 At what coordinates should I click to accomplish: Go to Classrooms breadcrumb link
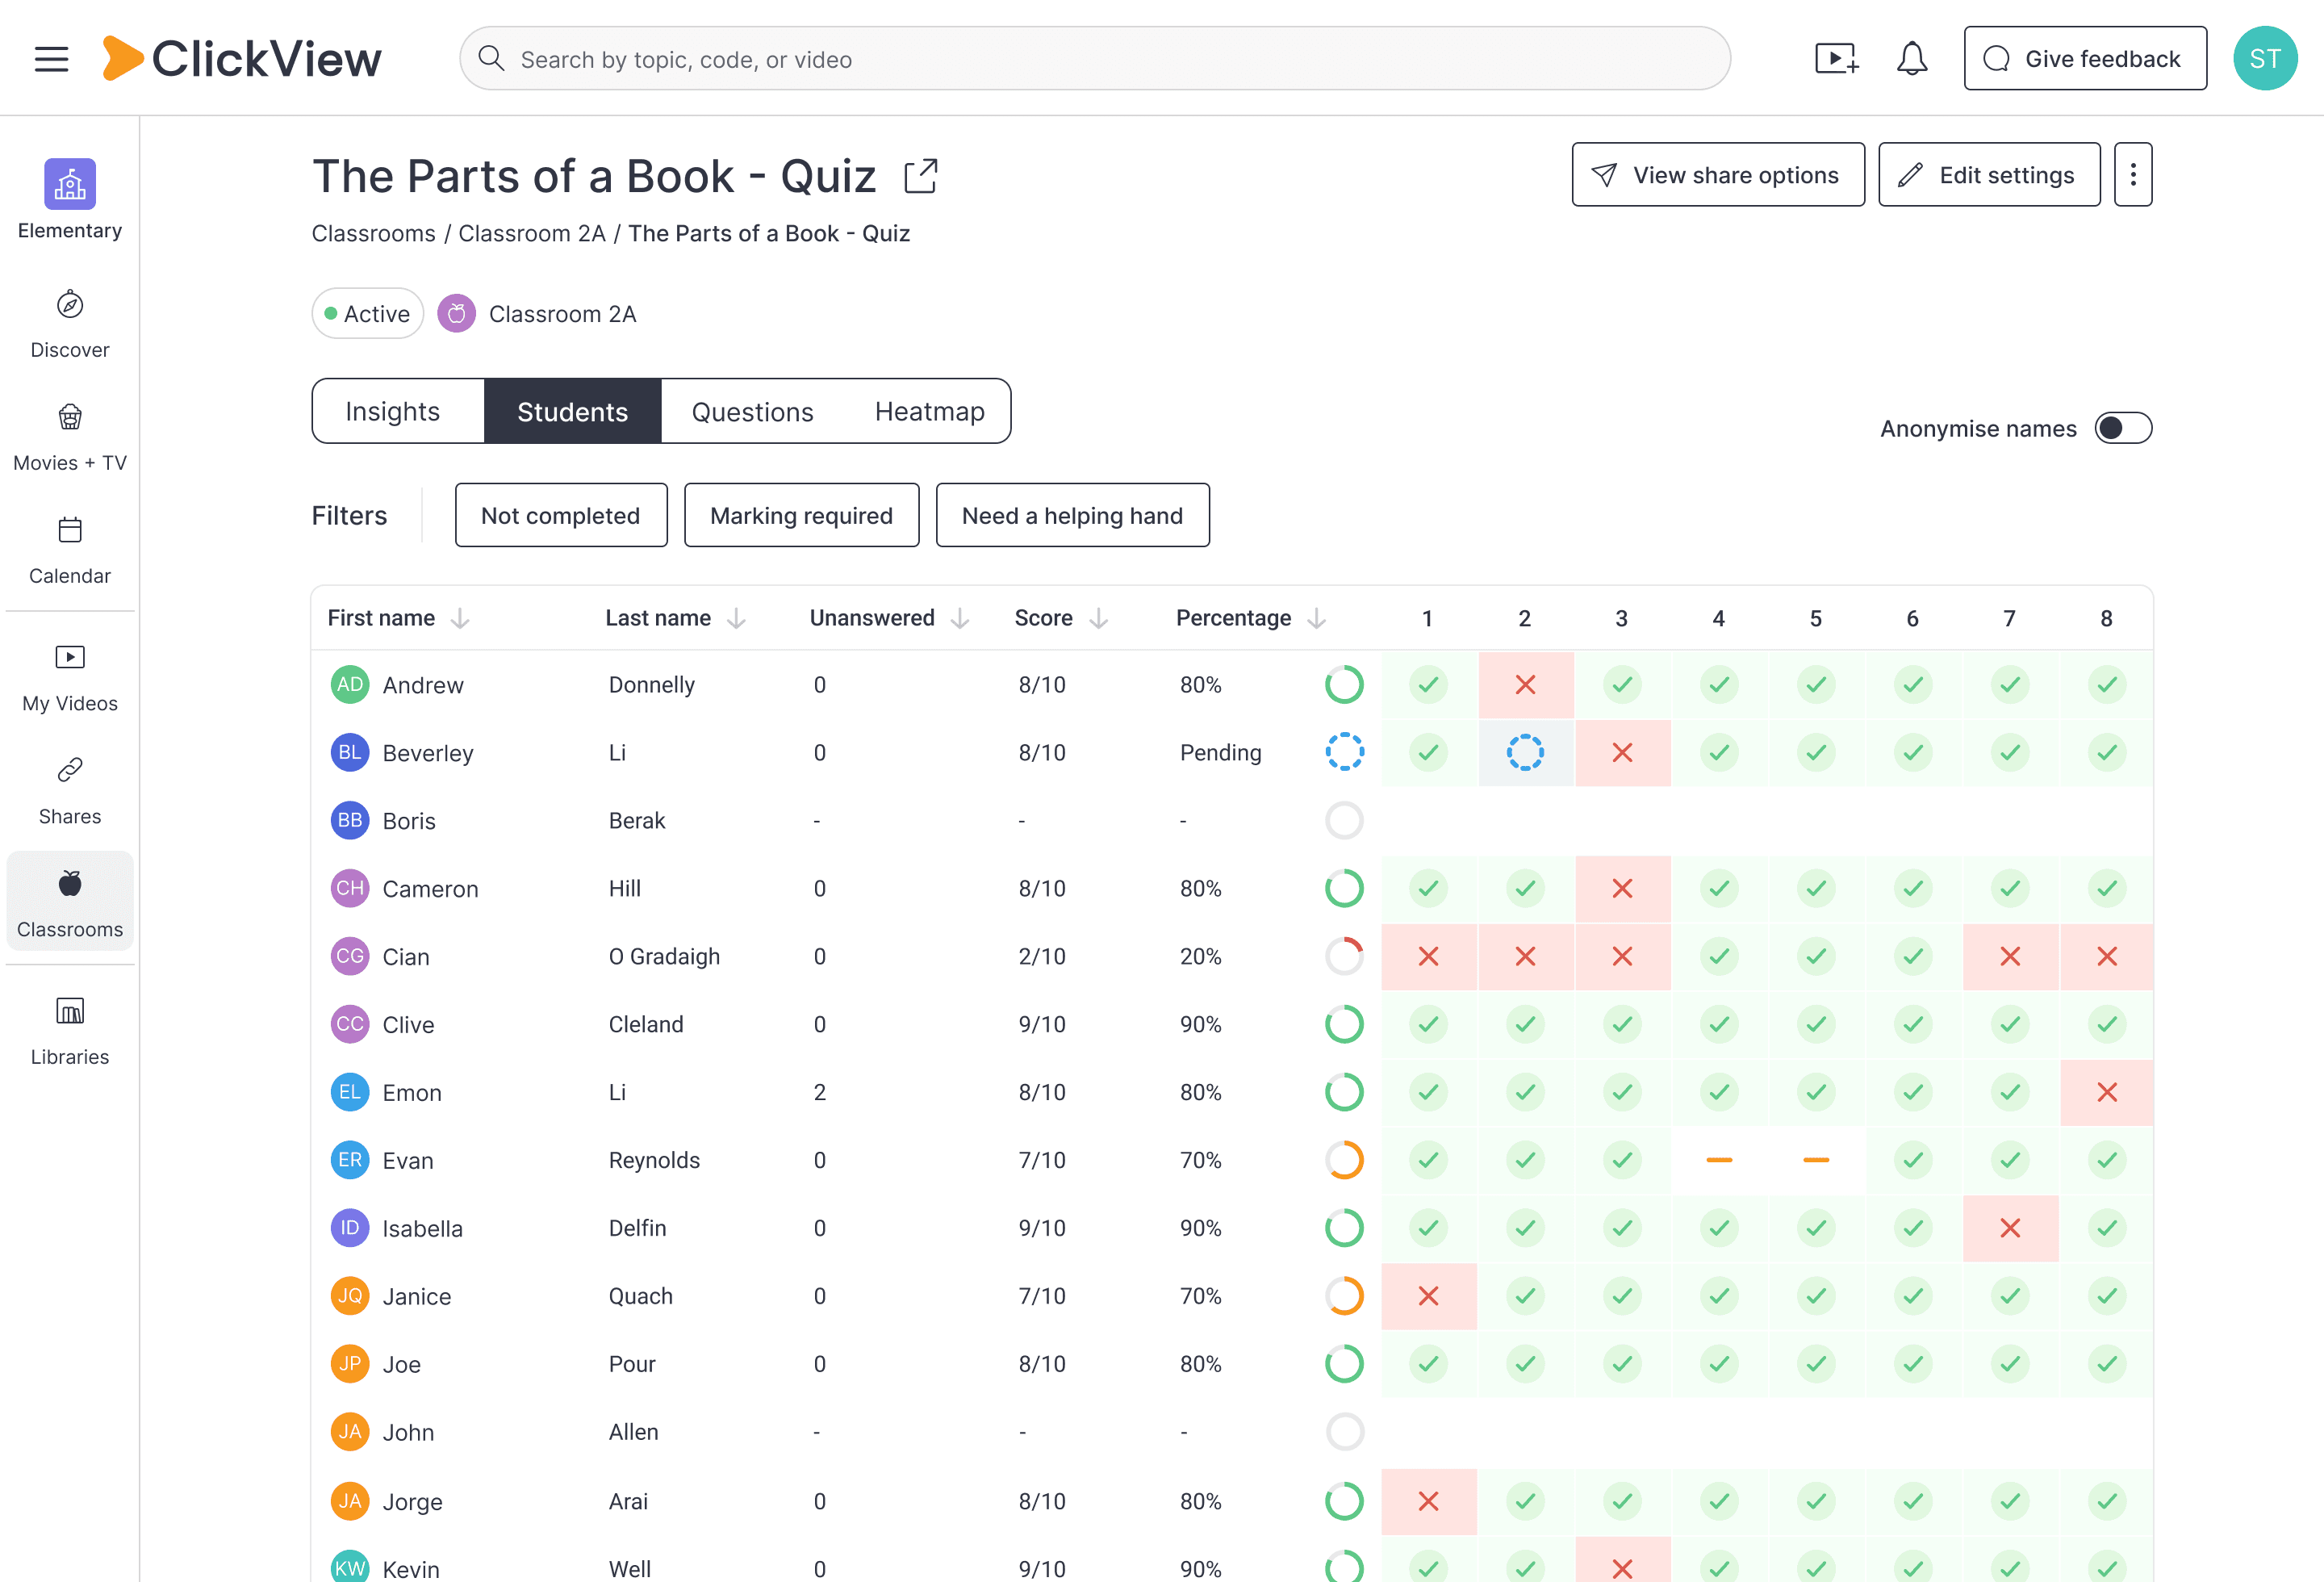pos(373,233)
